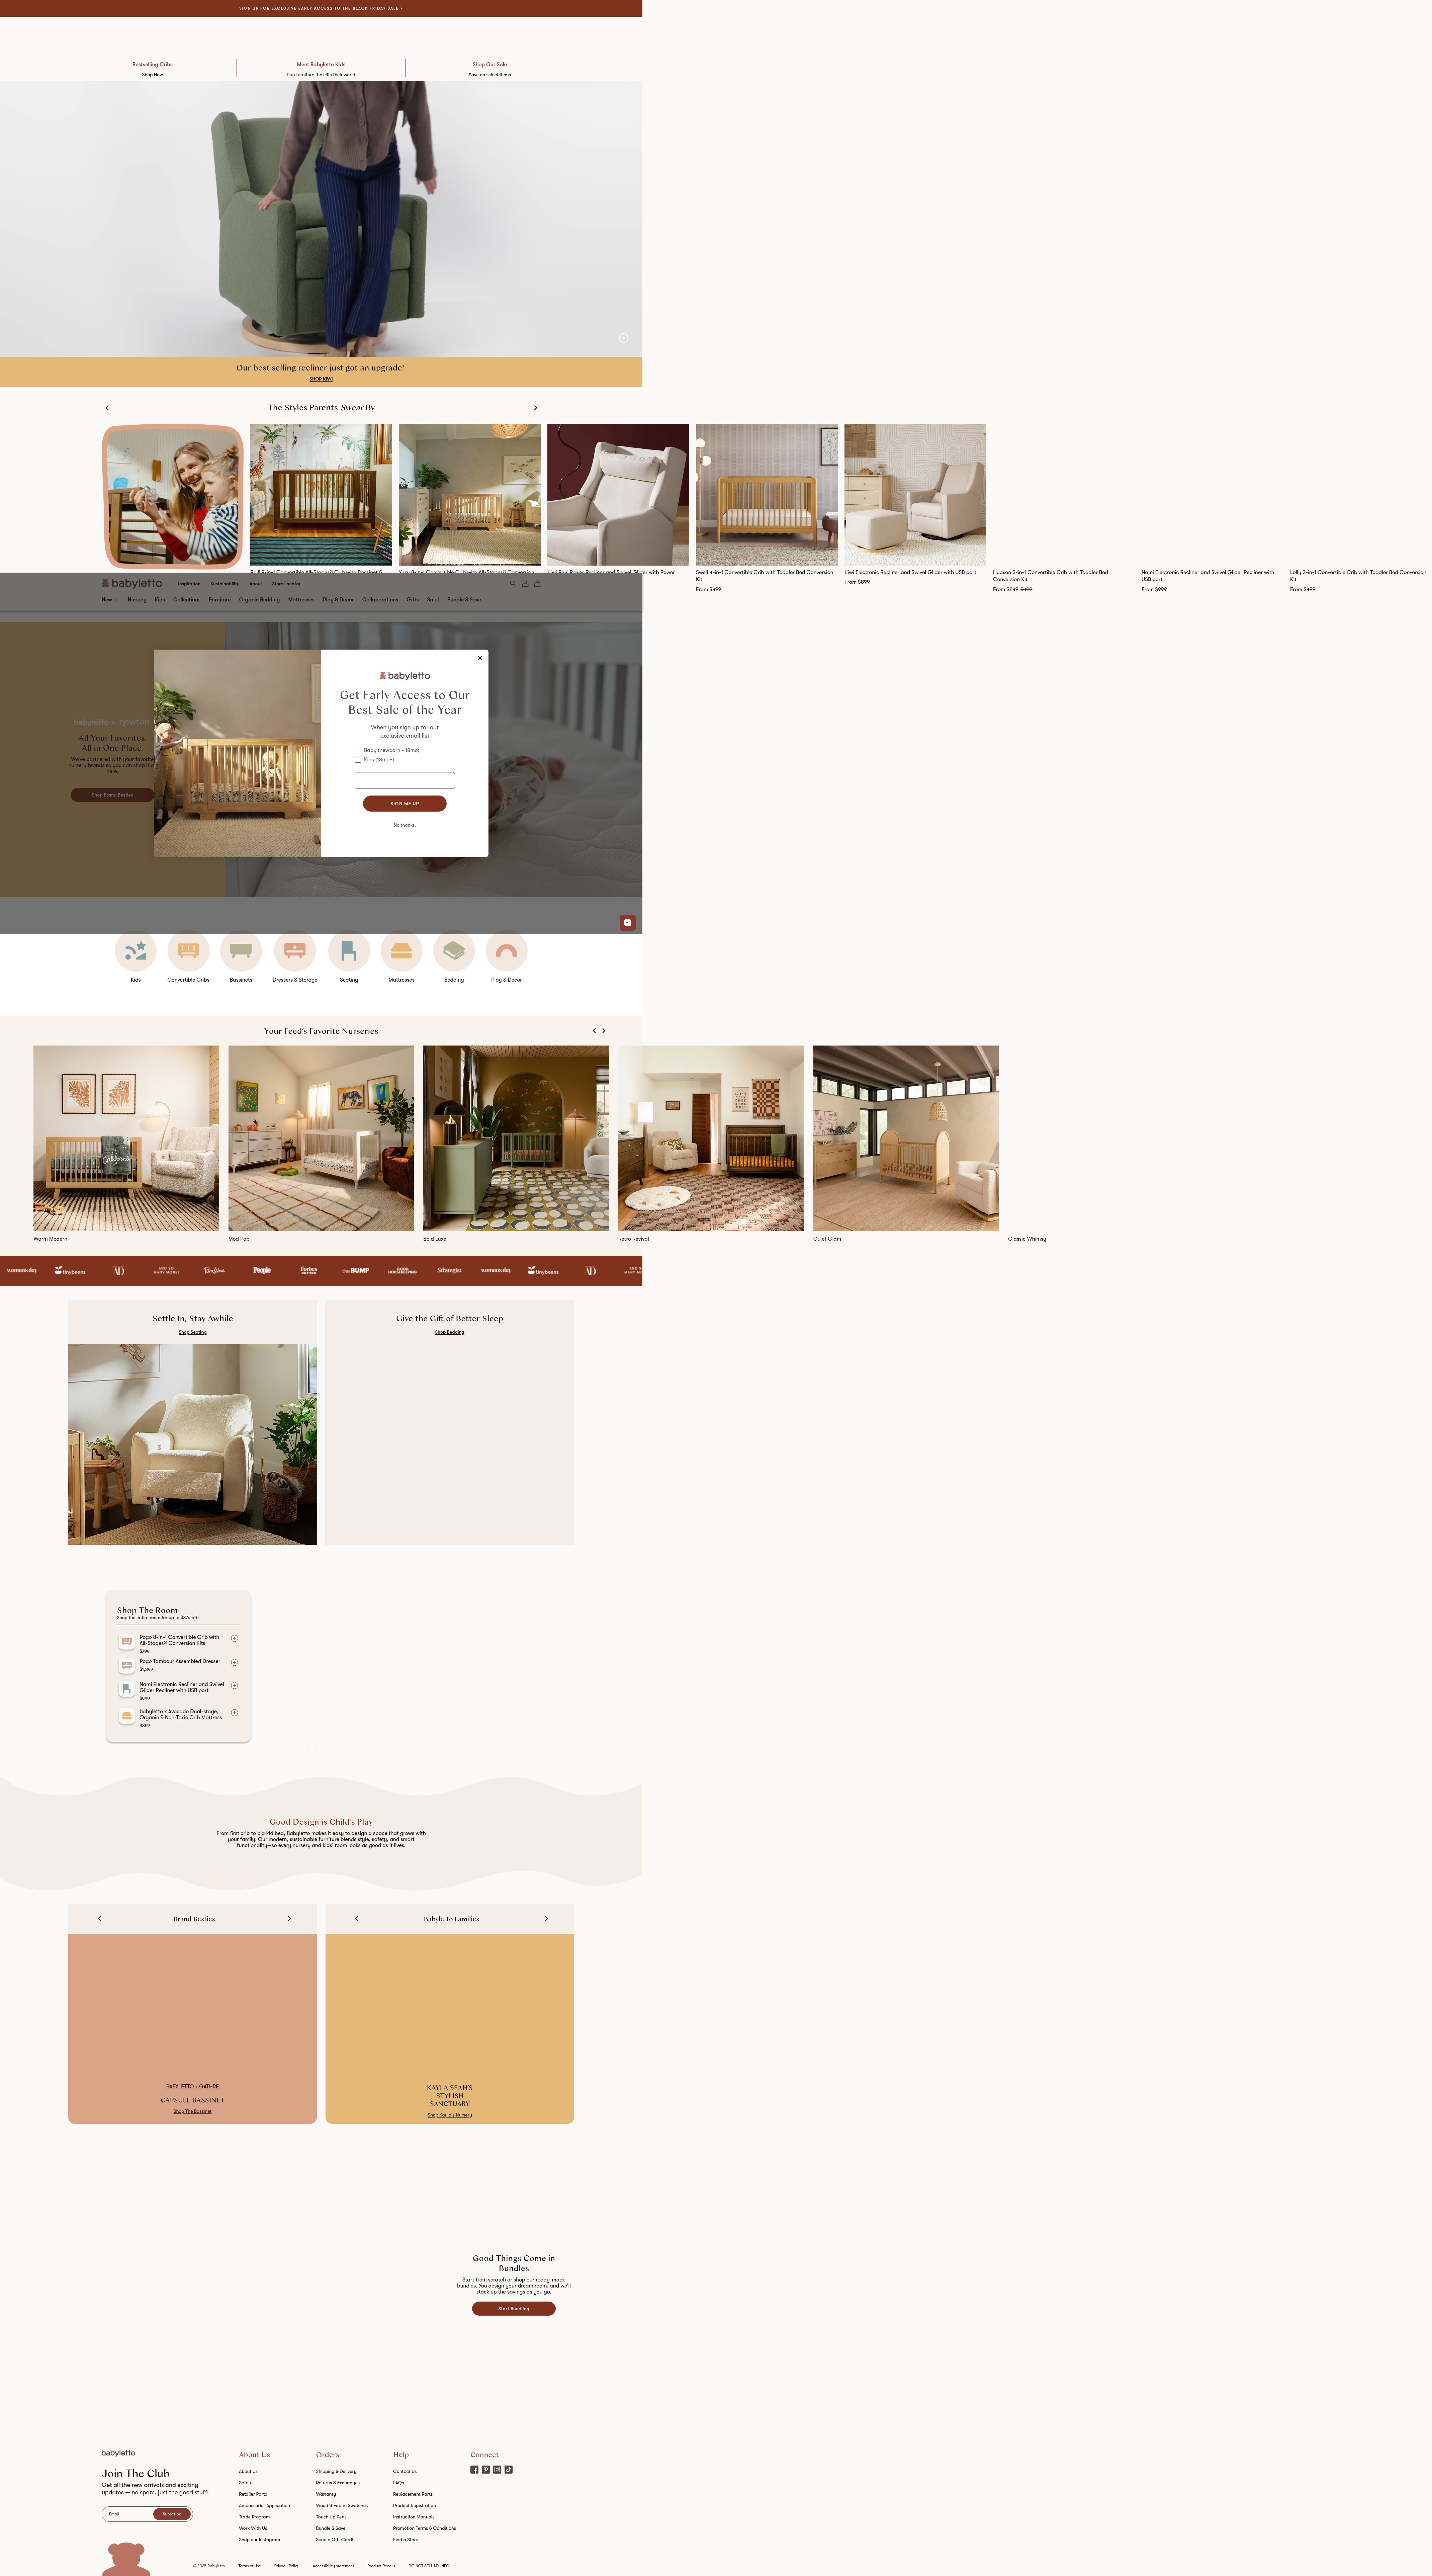Image resolution: width=1432 pixels, height=2576 pixels.
Task: Click Shop The Bassinet link
Action: pyautogui.click(x=193, y=2111)
